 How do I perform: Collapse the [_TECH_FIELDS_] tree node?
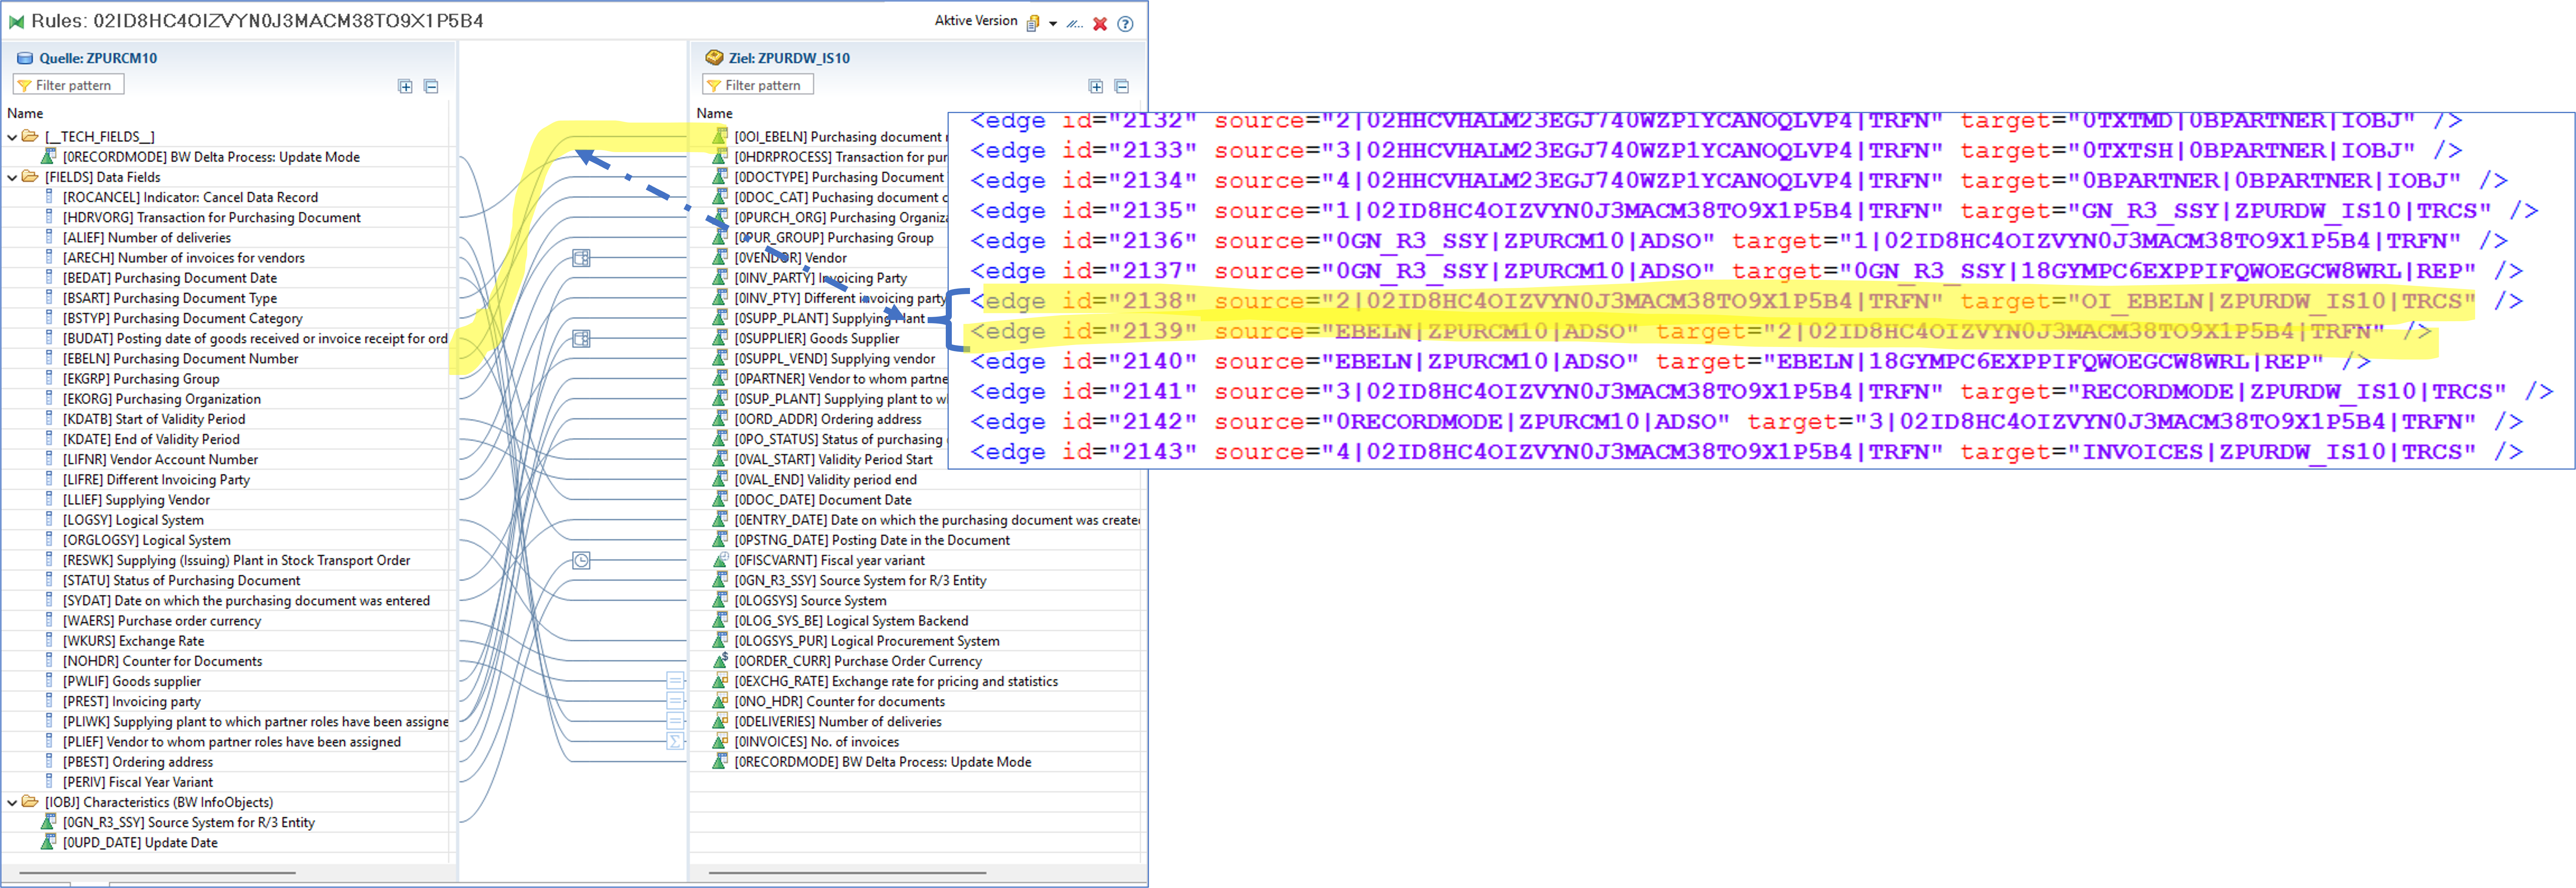tap(12, 137)
